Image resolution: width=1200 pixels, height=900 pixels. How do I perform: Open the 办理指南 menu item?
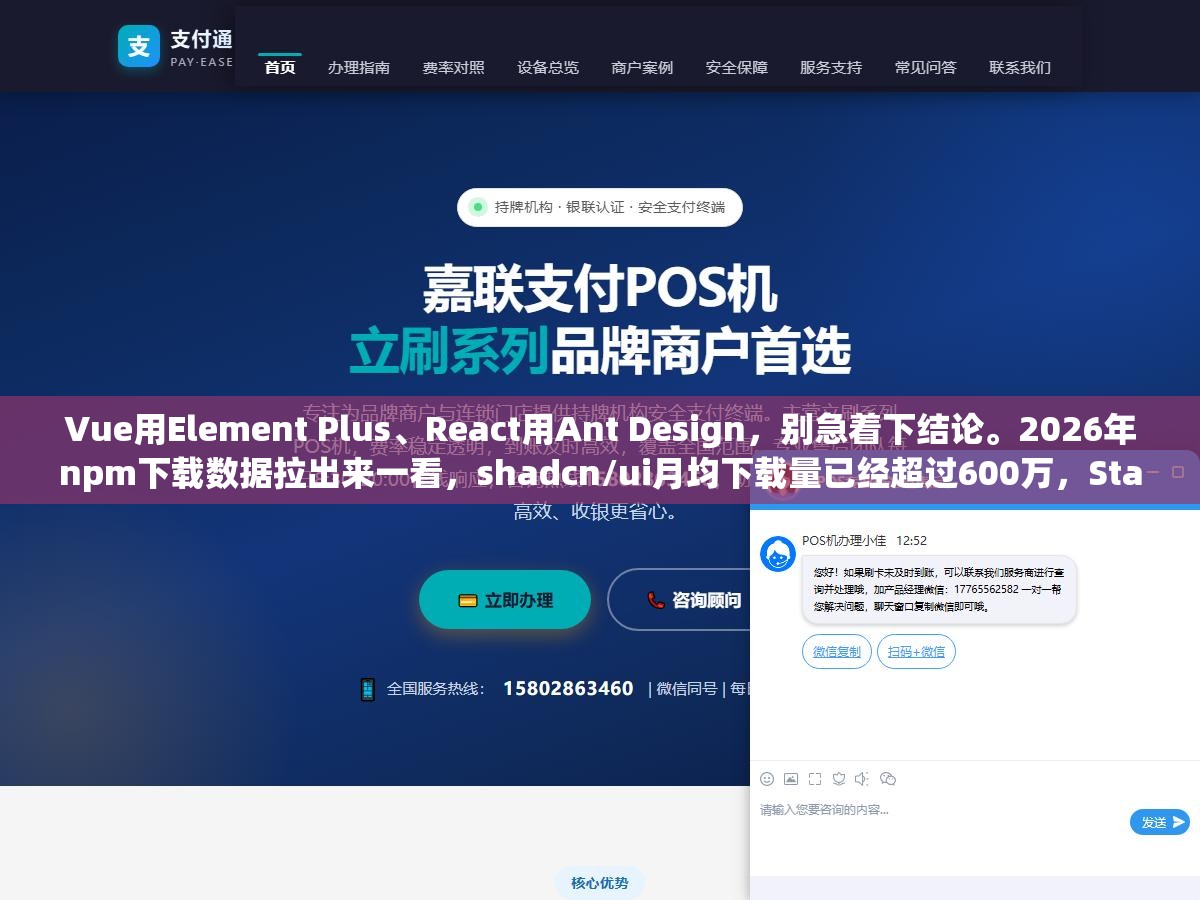point(359,68)
